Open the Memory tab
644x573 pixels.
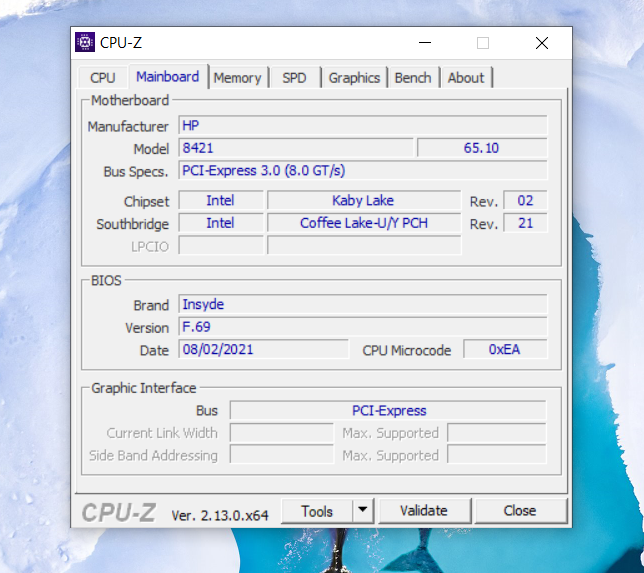pyautogui.click(x=237, y=78)
